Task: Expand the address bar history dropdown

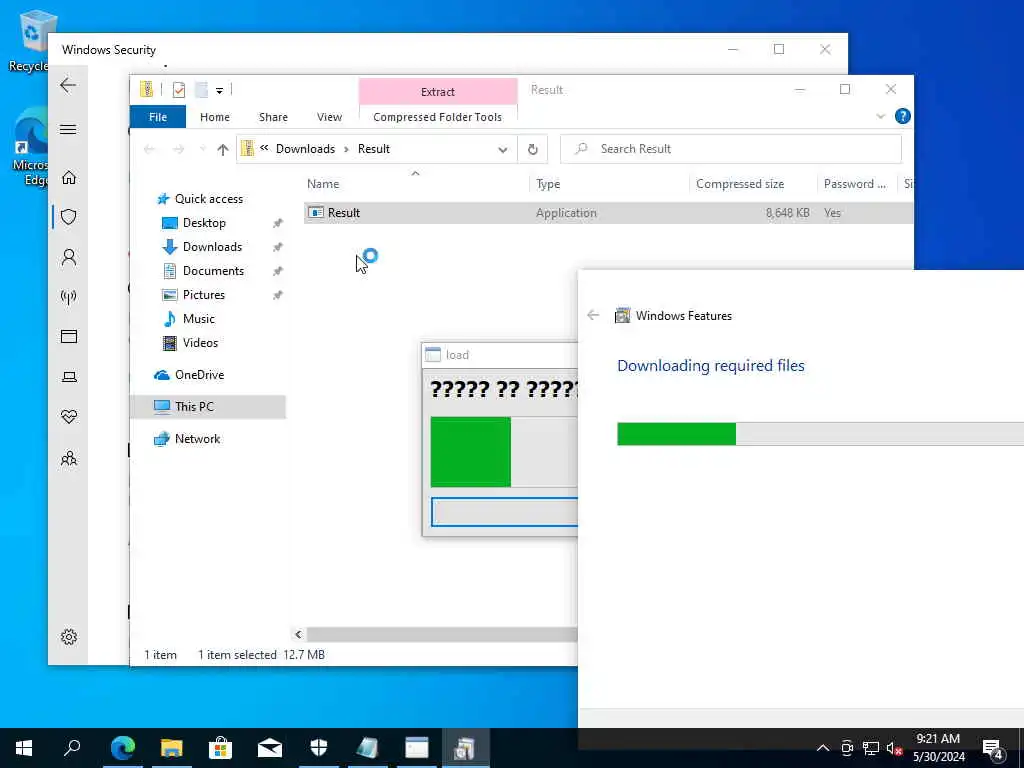Action: (502, 150)
